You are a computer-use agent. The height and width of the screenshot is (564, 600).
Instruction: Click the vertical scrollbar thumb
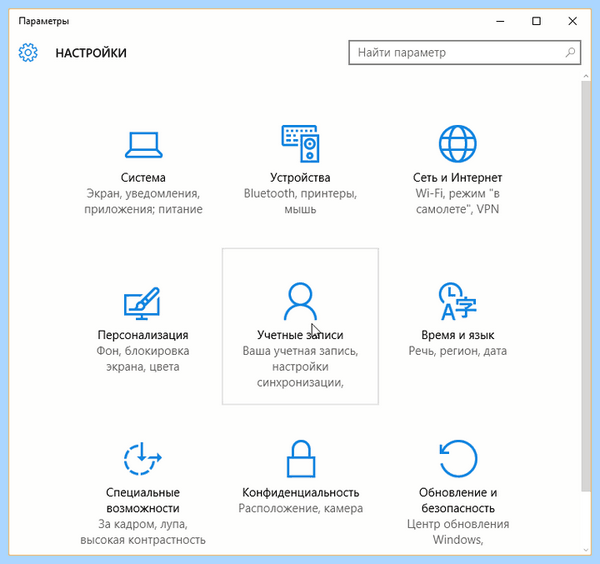[586, 286]
